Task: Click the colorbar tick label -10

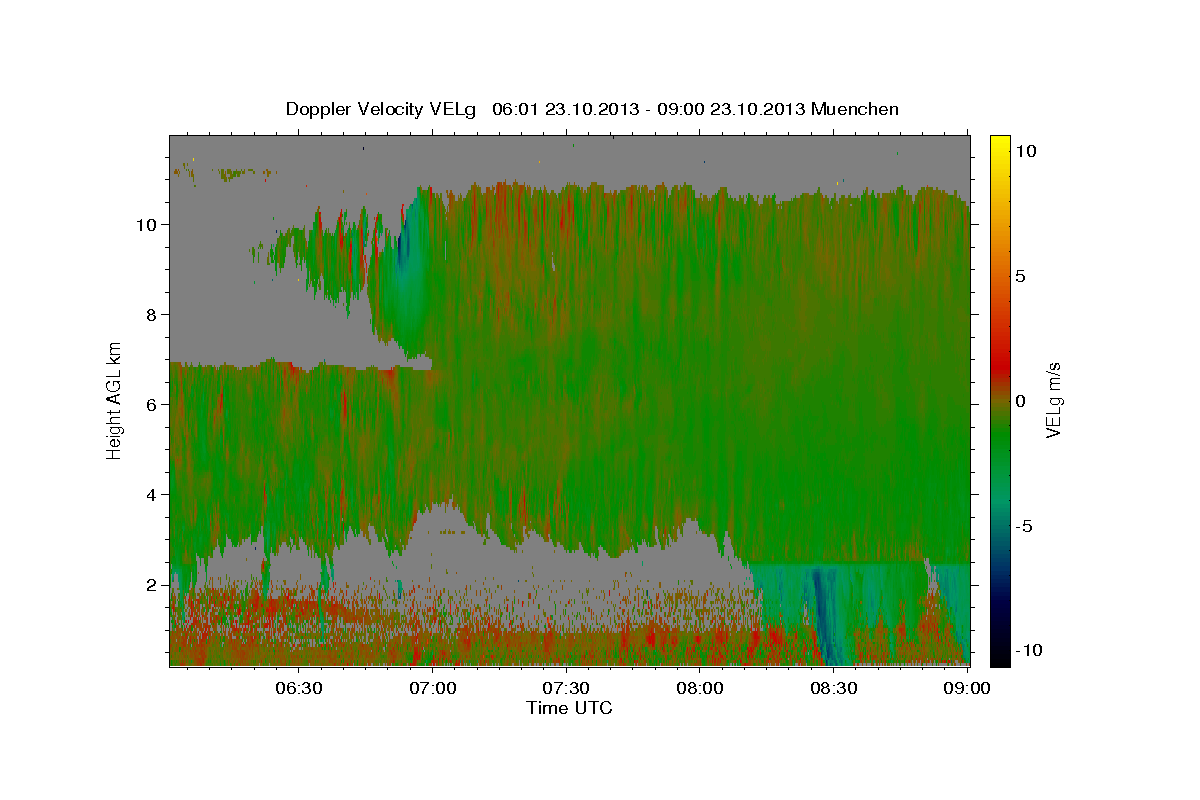Action: (1028, 651)
